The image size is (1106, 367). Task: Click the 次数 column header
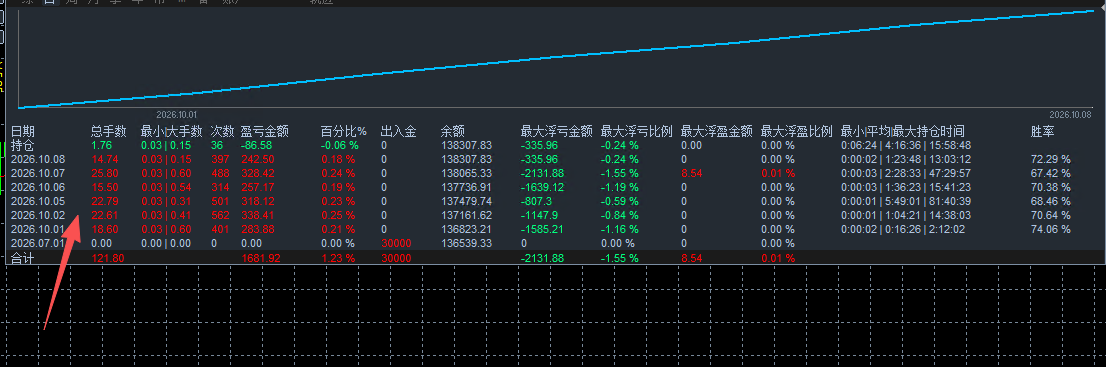pyautogui.click(x=222, y=131)
